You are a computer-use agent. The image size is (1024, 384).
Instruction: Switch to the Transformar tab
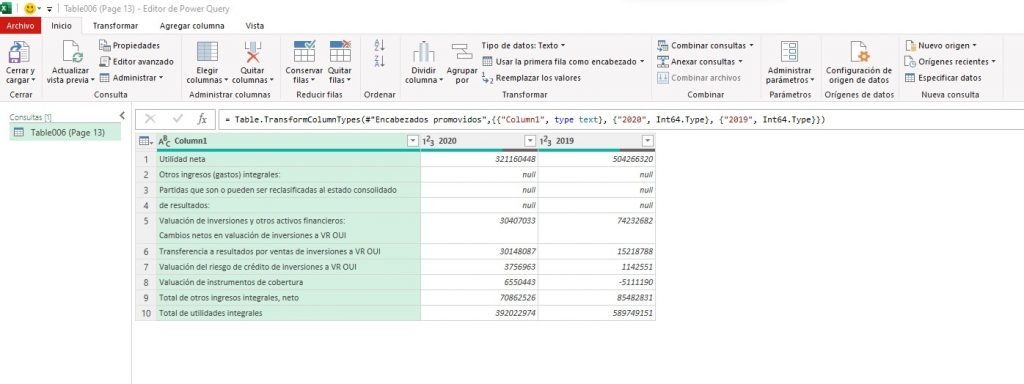115,26
